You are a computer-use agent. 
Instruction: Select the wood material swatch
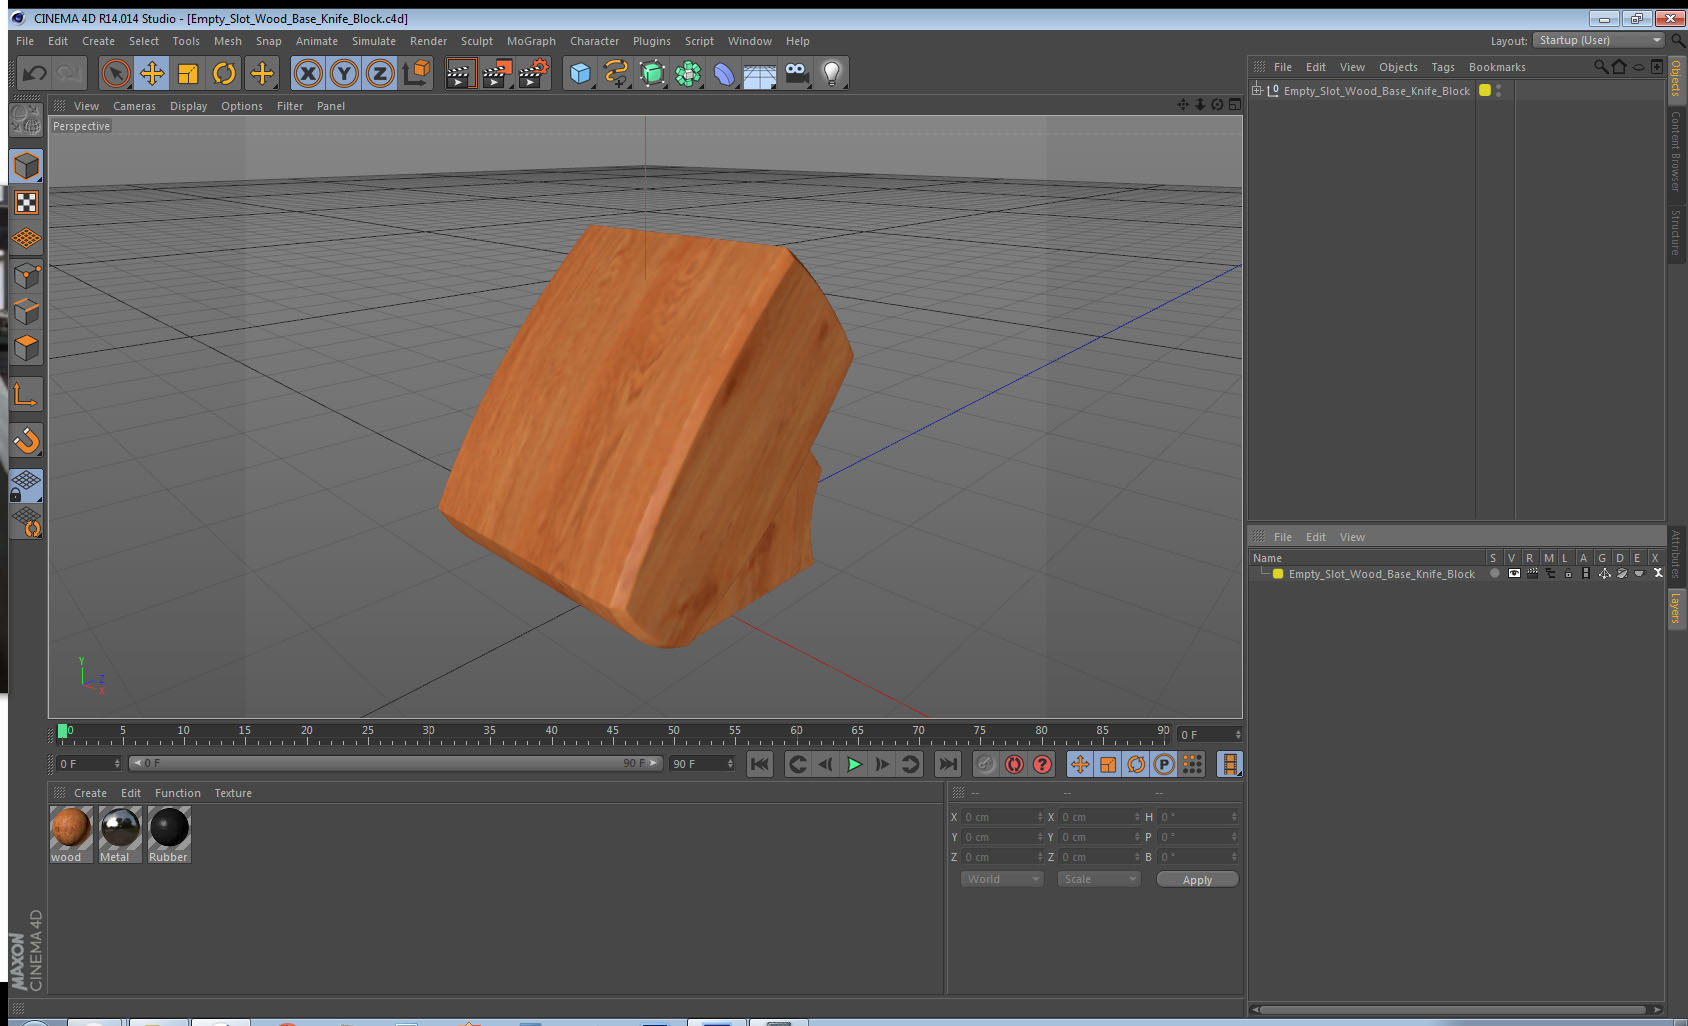tap(71, 834)
